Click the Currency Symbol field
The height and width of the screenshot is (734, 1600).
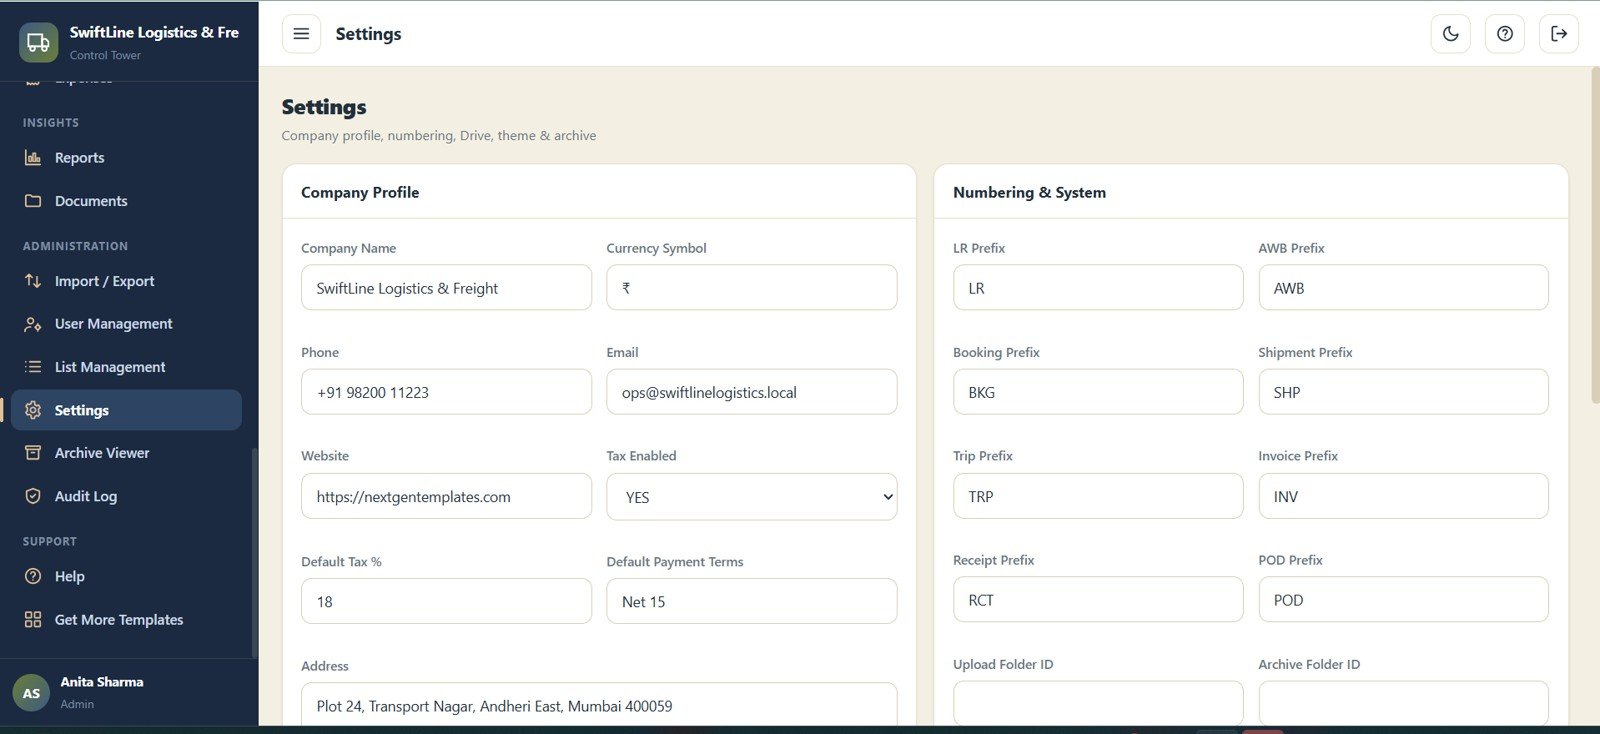pyautogui.click(x=752, y=288)
